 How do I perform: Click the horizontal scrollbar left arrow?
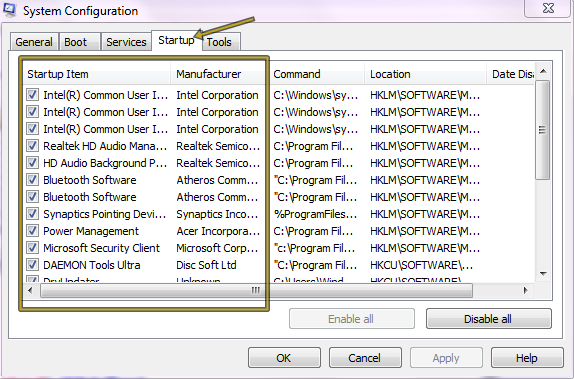[30, 291]
